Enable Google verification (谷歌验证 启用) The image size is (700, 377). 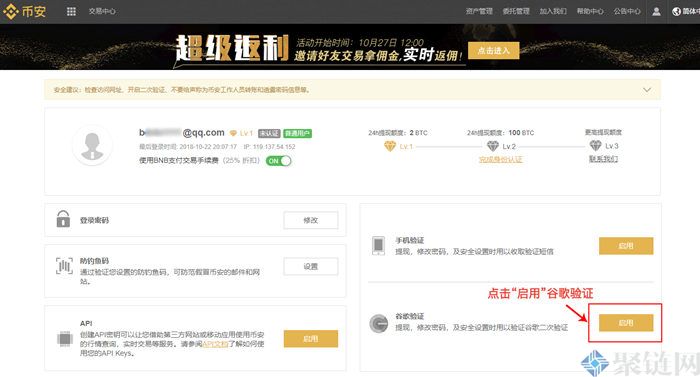[x=626, y=323]
